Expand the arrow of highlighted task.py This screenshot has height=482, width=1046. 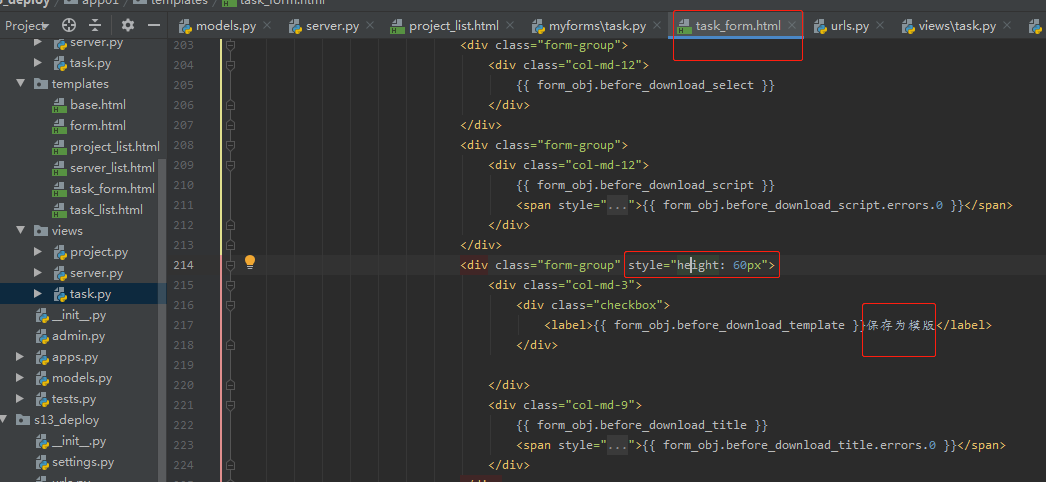click(x=38, y=293)
